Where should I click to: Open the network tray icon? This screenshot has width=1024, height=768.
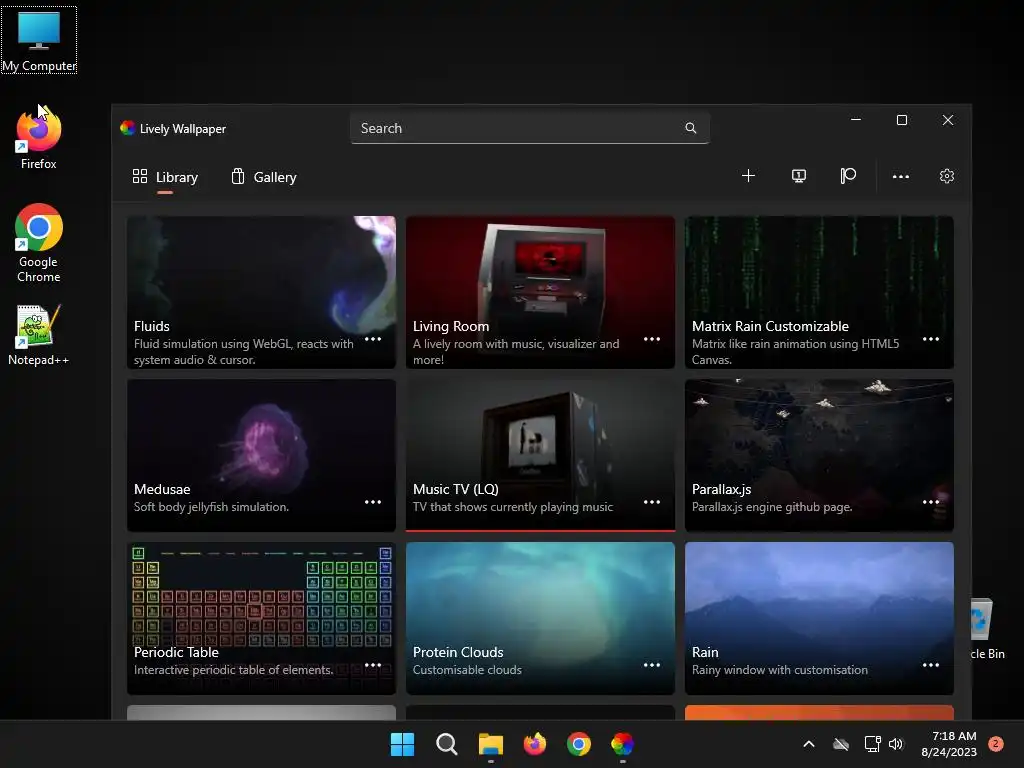pyautogui.click(x=872, y=744)
